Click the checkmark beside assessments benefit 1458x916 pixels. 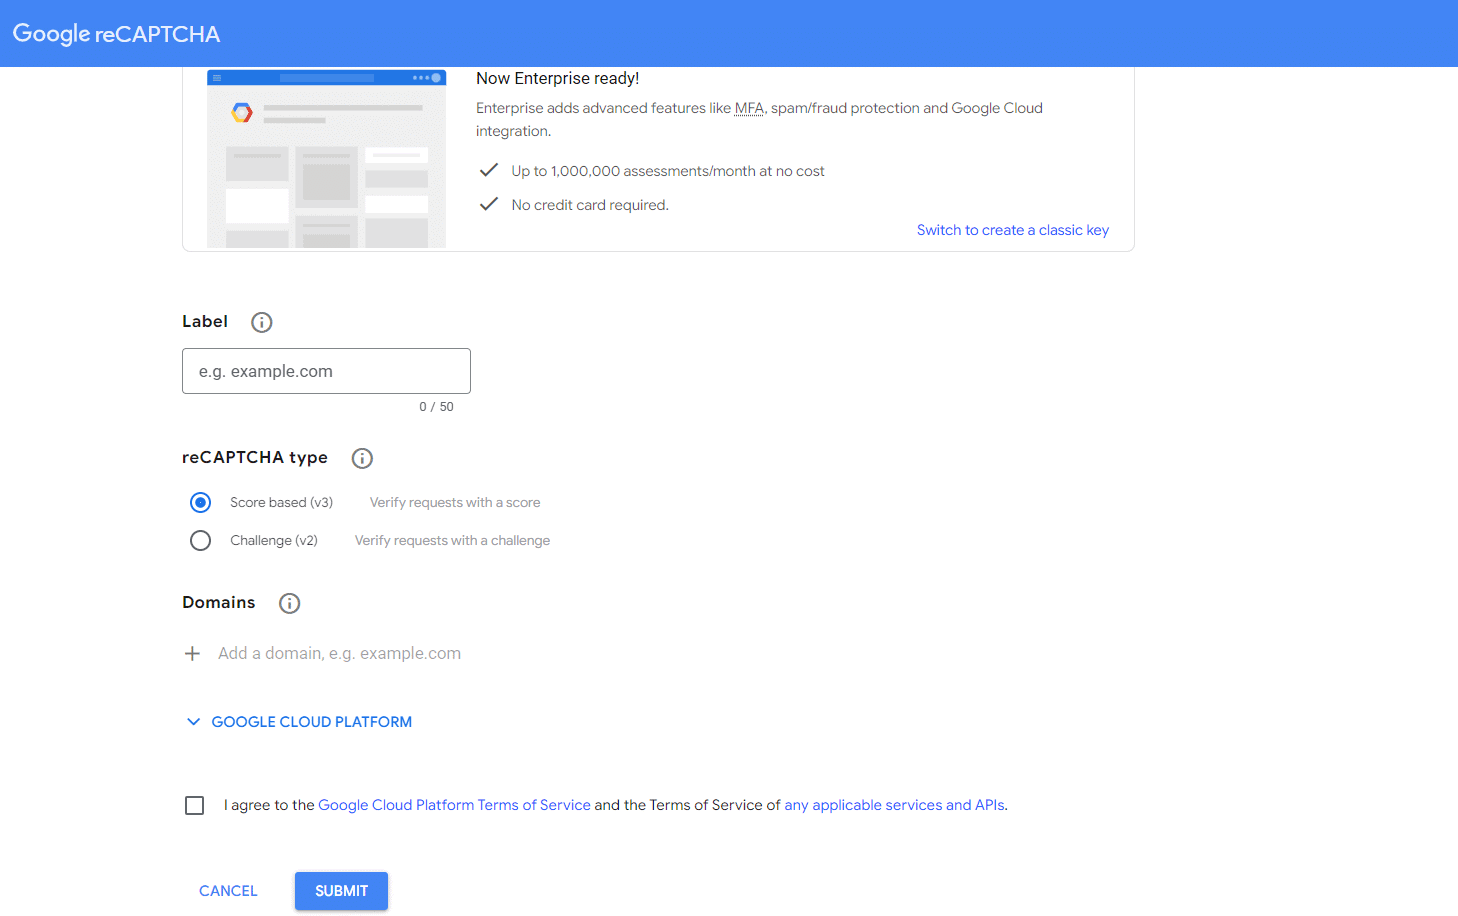tap(488, 169)
